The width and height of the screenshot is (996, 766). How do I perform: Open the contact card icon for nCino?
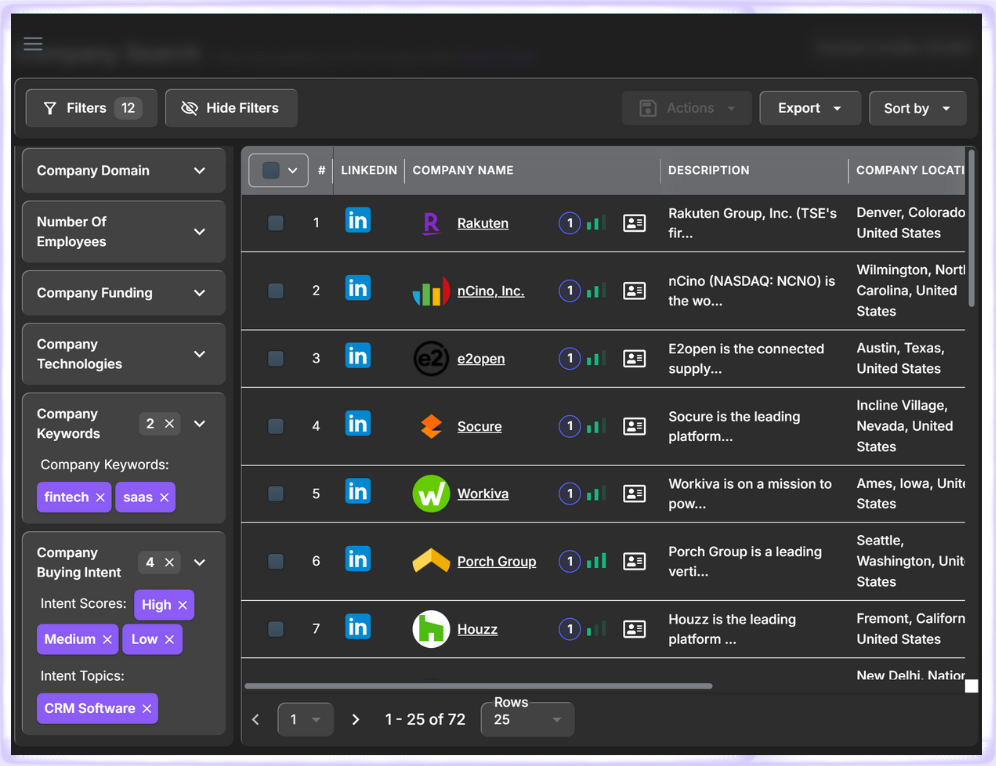[x=634, y=288]
